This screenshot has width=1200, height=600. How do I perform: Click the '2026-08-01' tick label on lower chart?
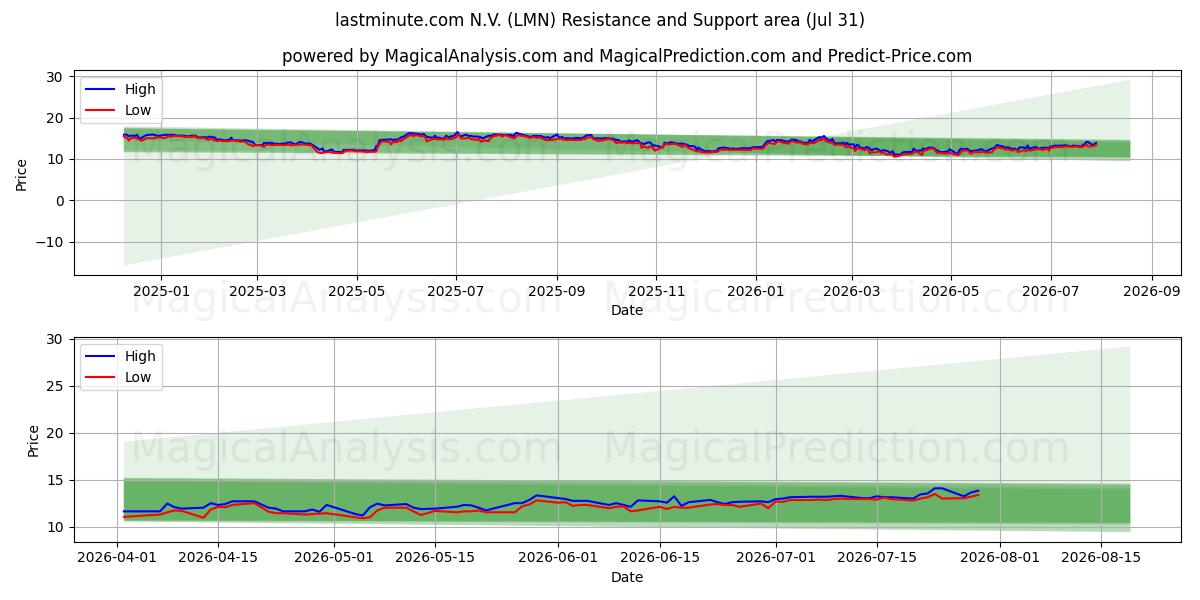[x=1000, y=558]
